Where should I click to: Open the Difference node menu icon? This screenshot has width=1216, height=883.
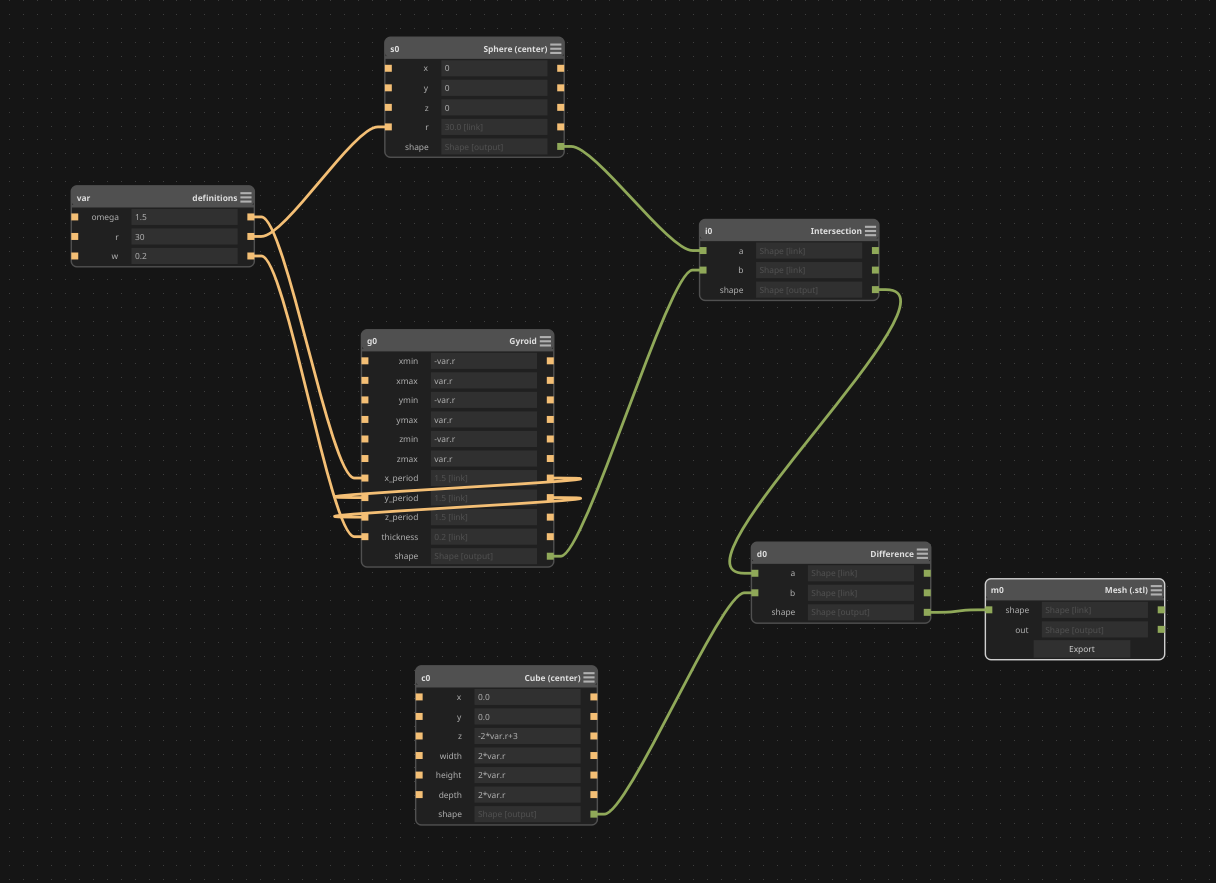click(x=922, y=554)
